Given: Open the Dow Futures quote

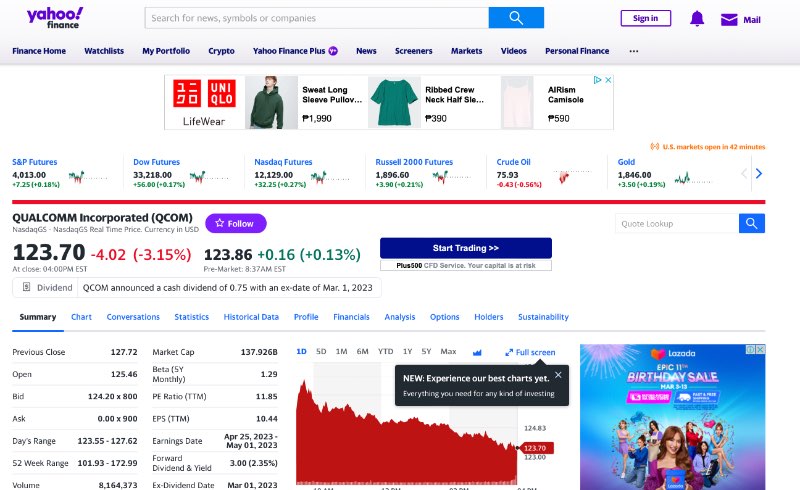Looking at the screenshot, I should (x=157, y=162).
